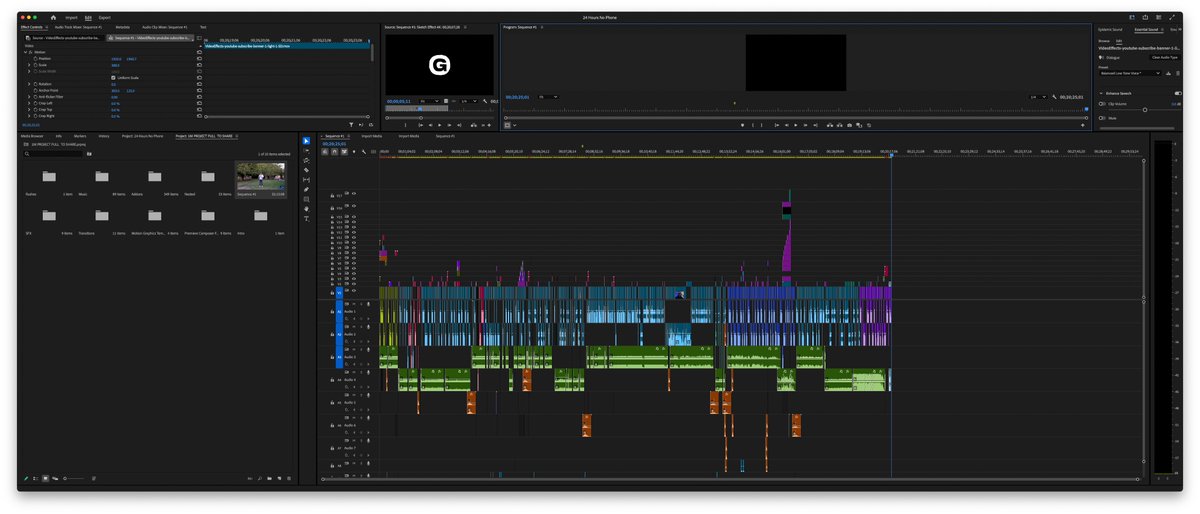Solo the Audio 1 track

(360, 304)
